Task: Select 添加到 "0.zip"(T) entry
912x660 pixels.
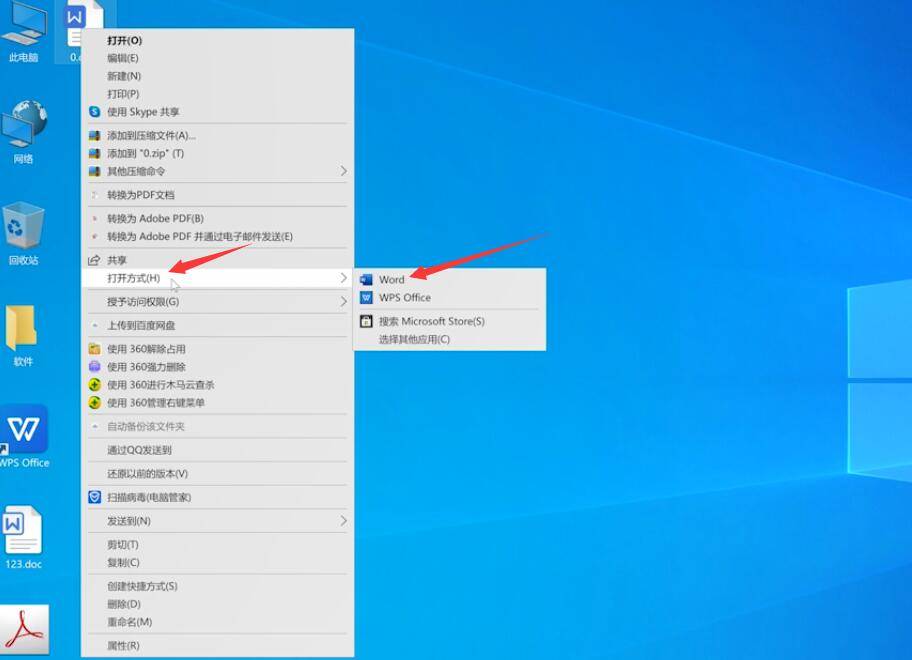Action: 145,154
